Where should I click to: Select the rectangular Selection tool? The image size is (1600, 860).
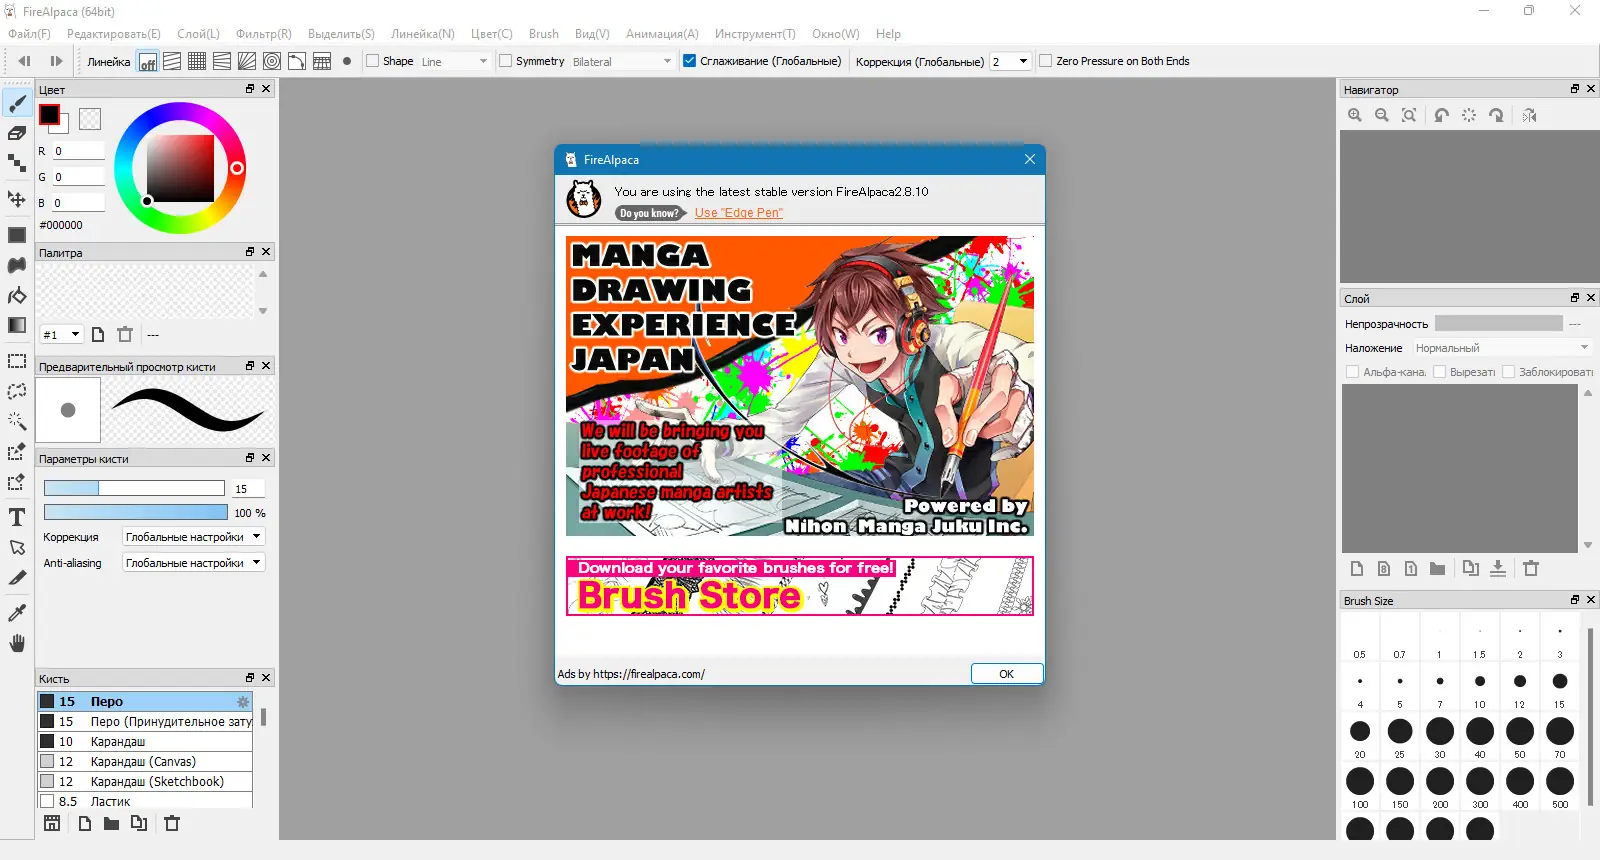[x=17, y=361]
